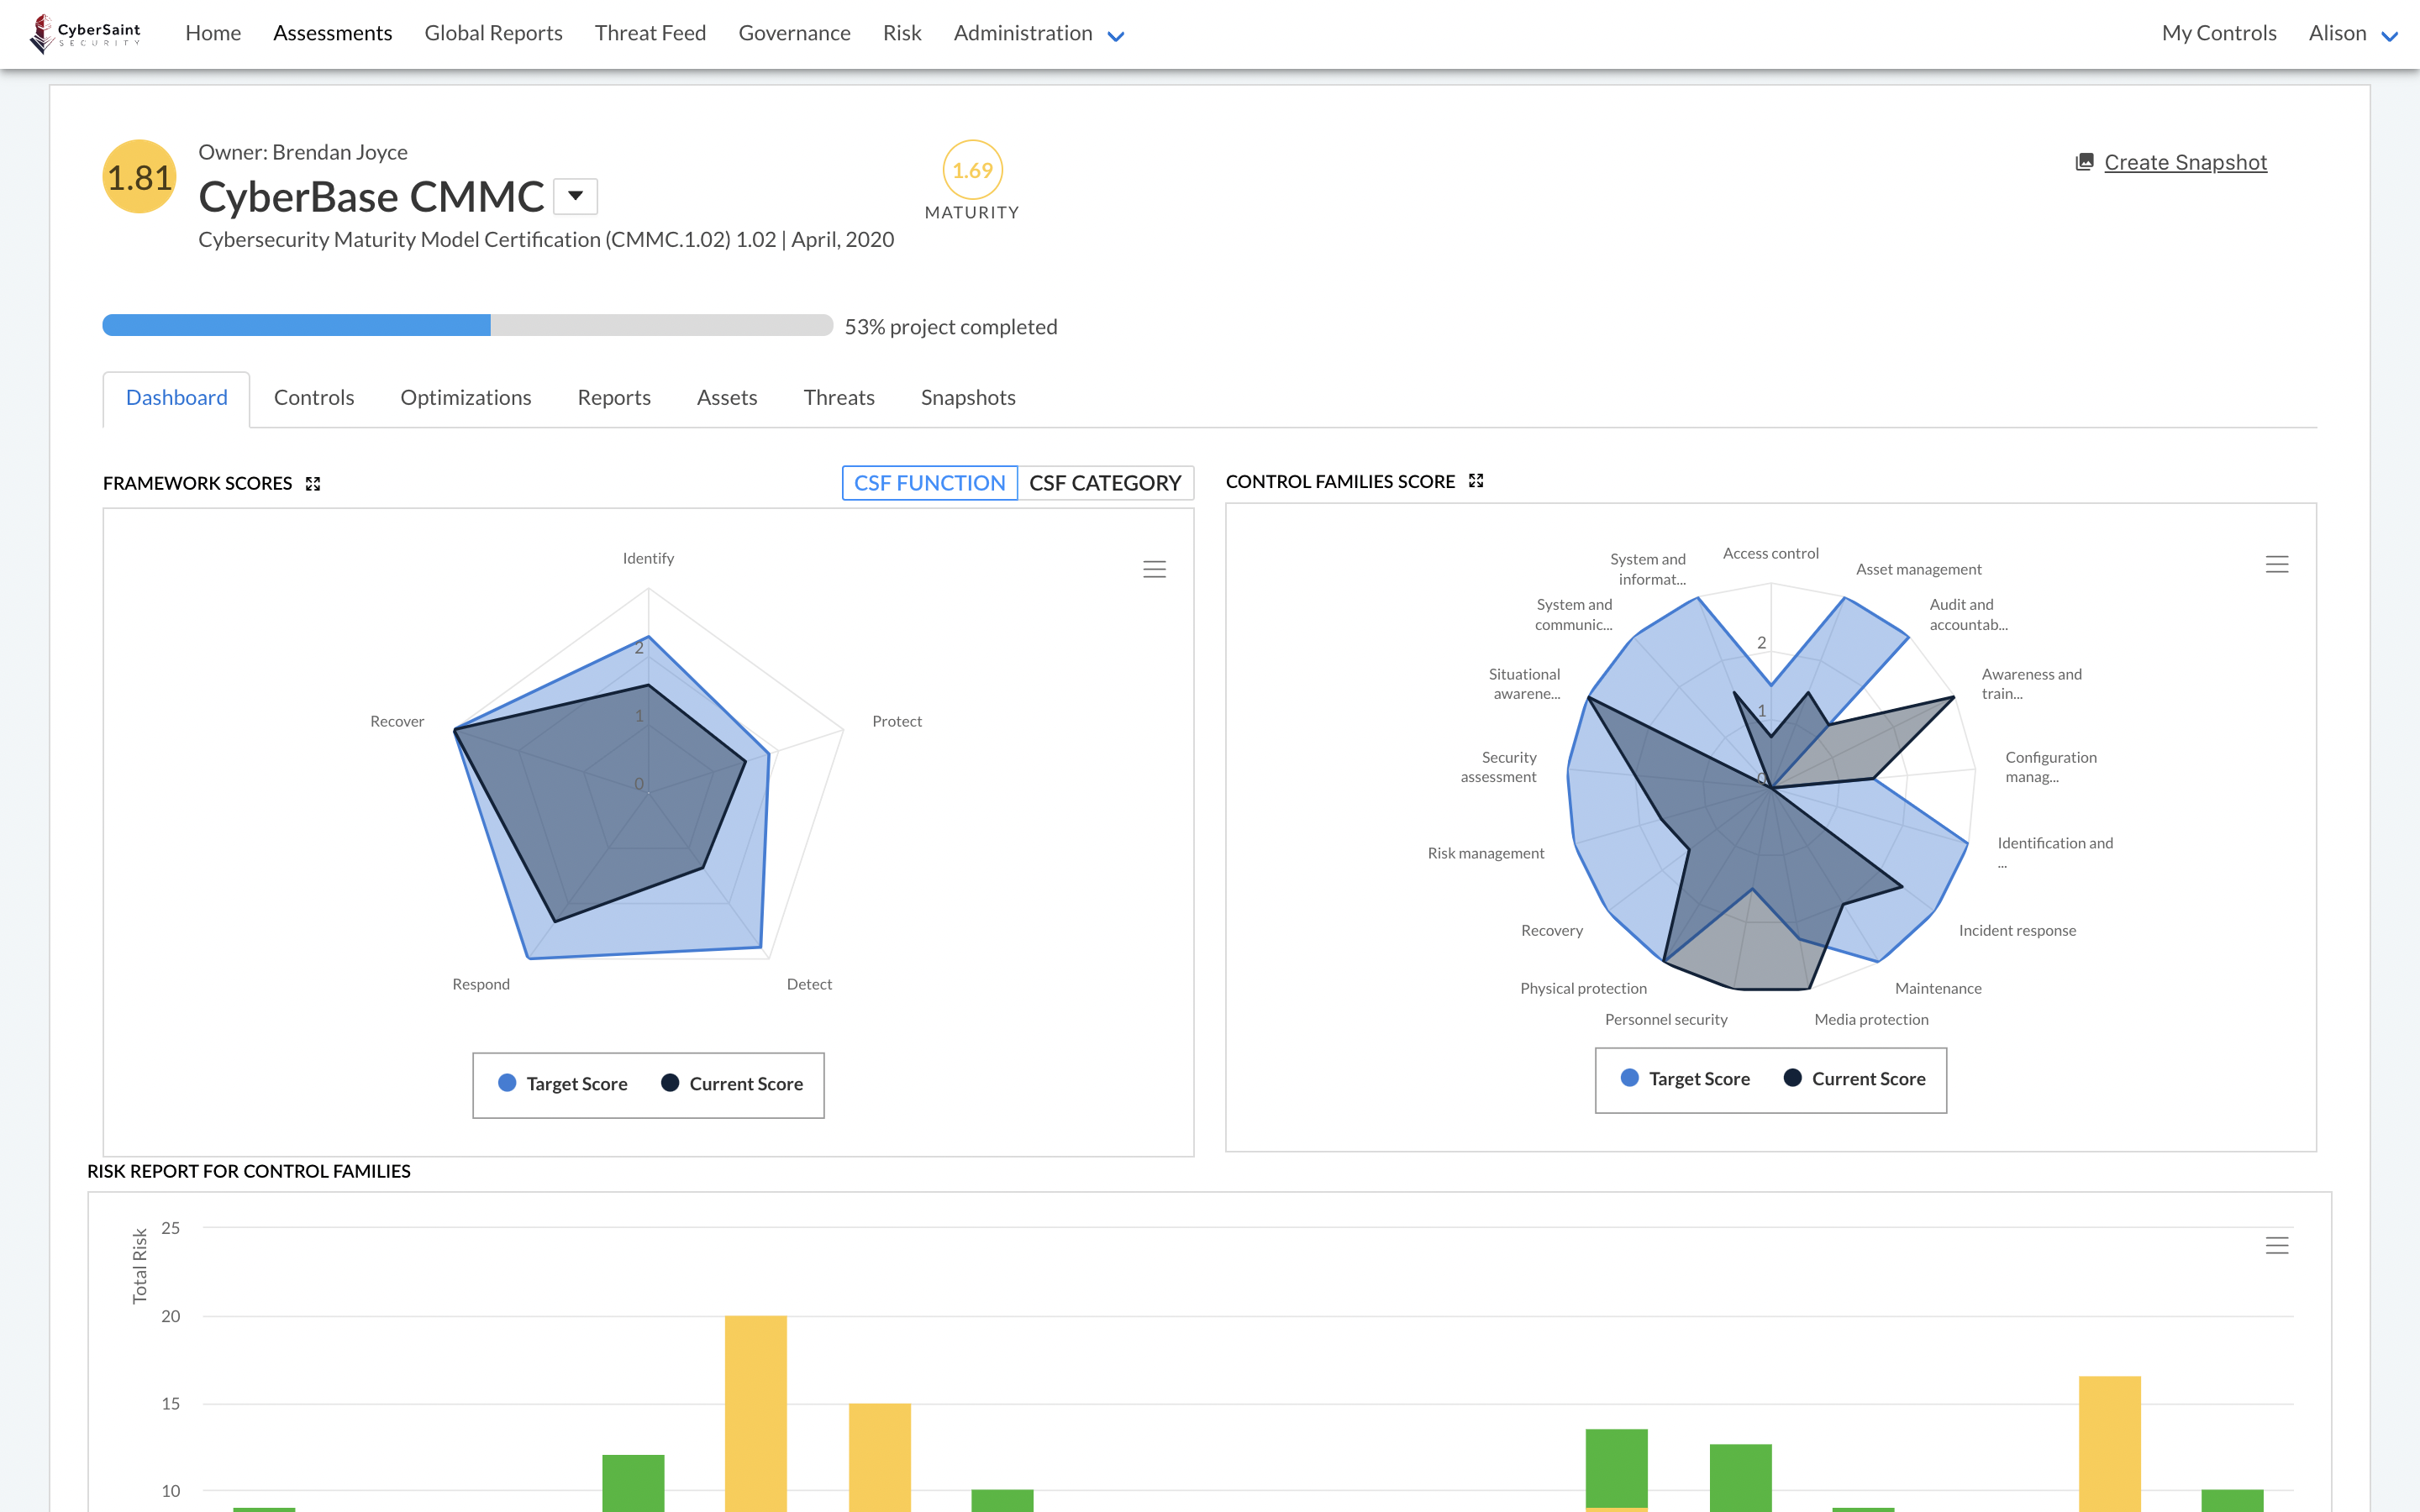Select the Dashboard tab

177,398
